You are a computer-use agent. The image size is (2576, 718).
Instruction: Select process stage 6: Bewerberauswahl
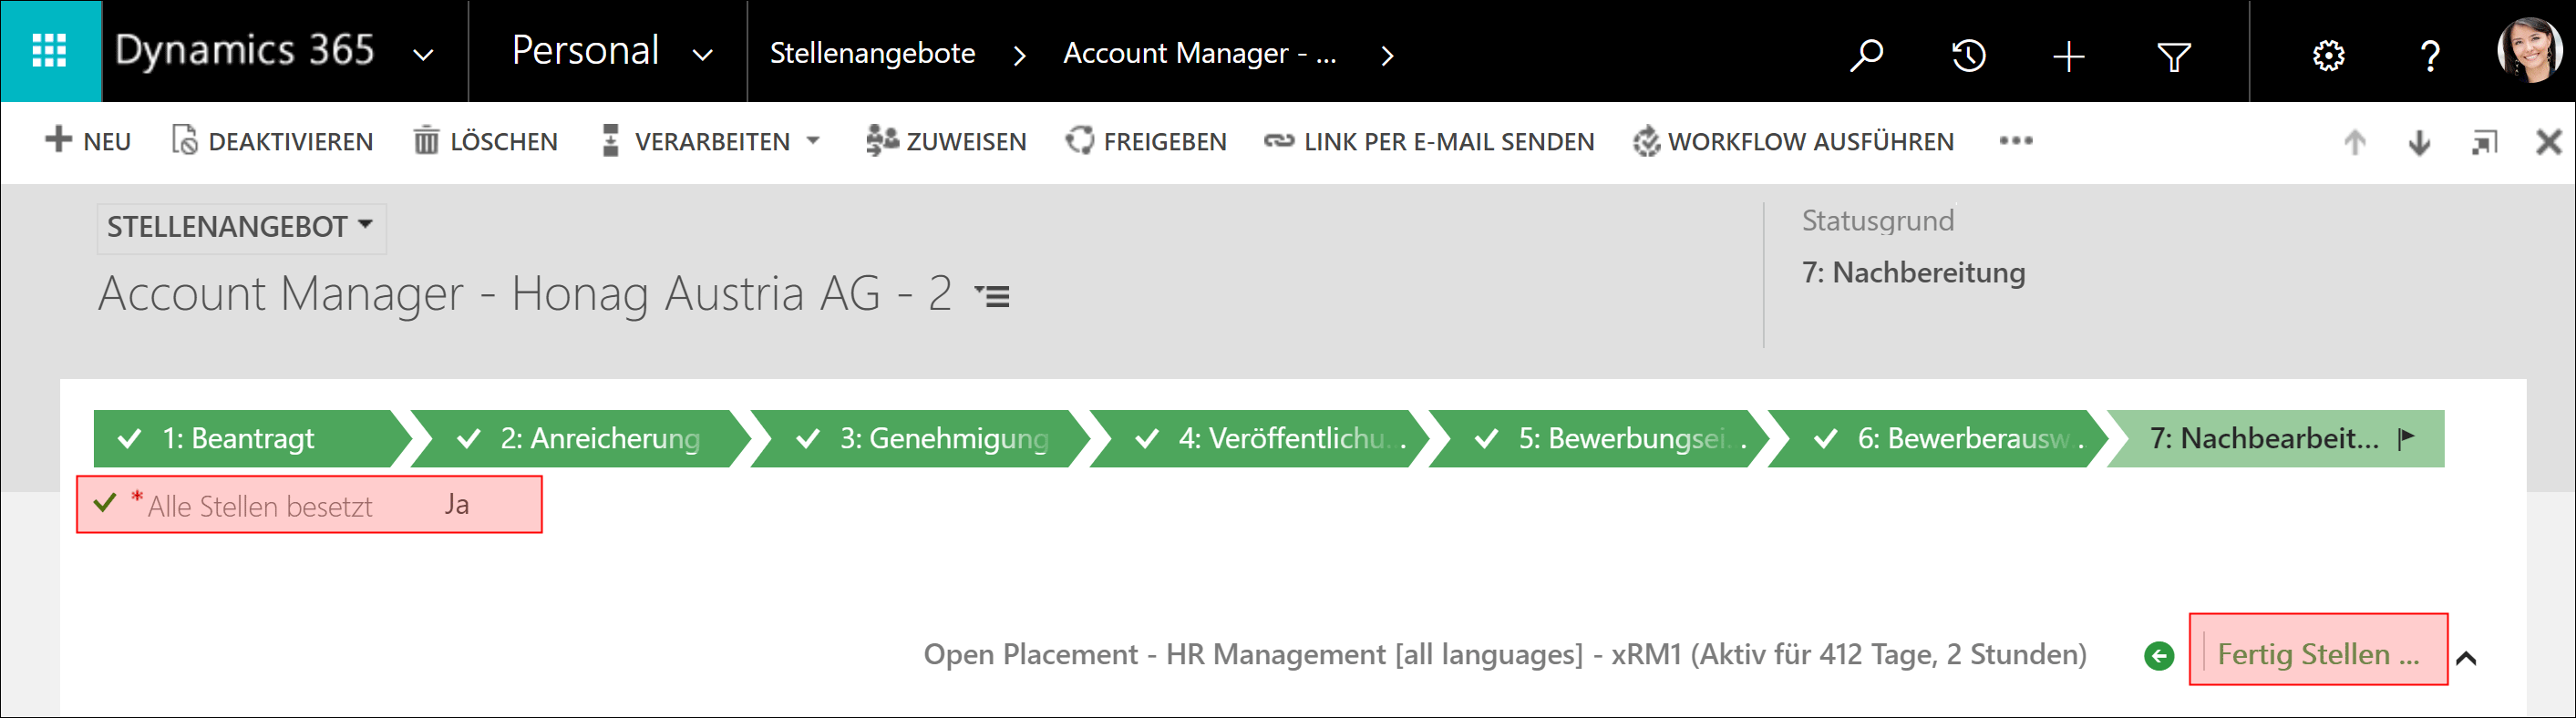coord(1937,438)
